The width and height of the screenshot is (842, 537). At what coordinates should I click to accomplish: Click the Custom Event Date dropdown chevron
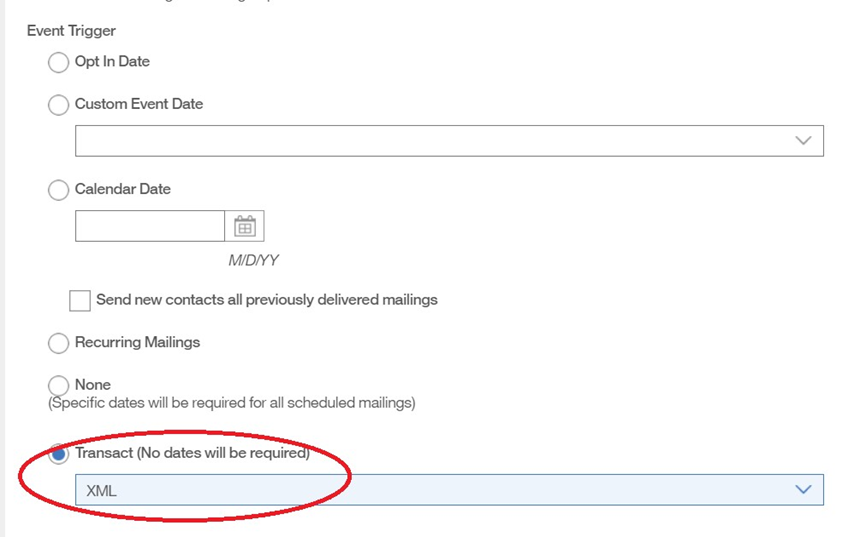[x=803, y=141]
